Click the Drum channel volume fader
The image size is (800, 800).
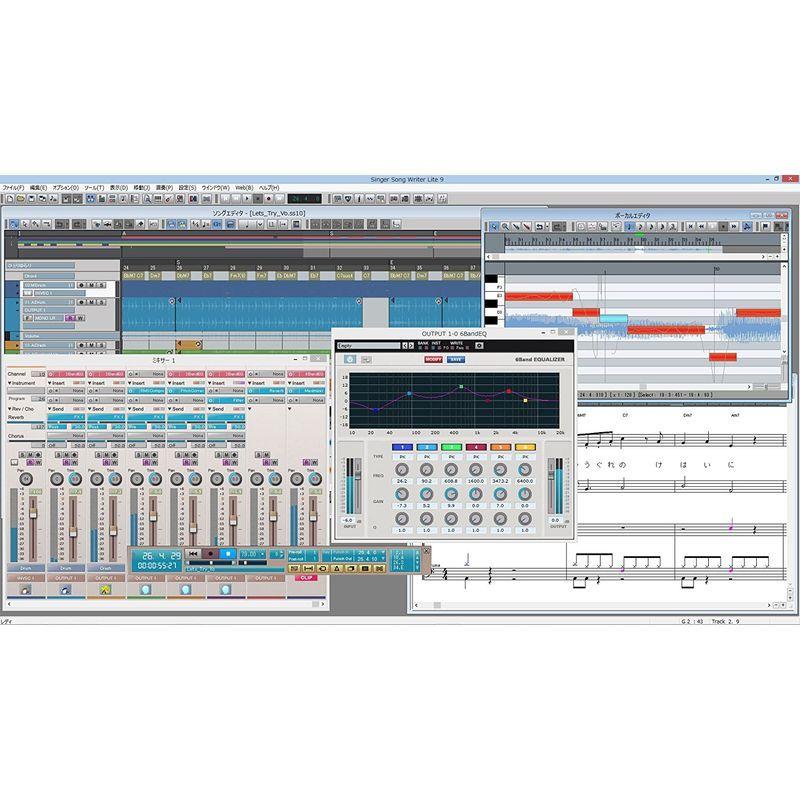pos(32,511)
